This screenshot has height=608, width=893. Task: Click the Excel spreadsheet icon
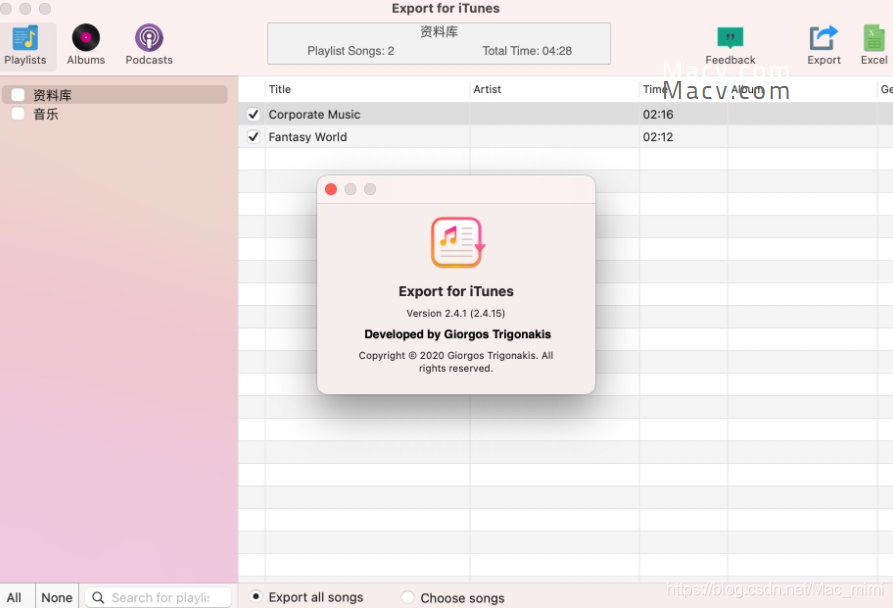874,38
